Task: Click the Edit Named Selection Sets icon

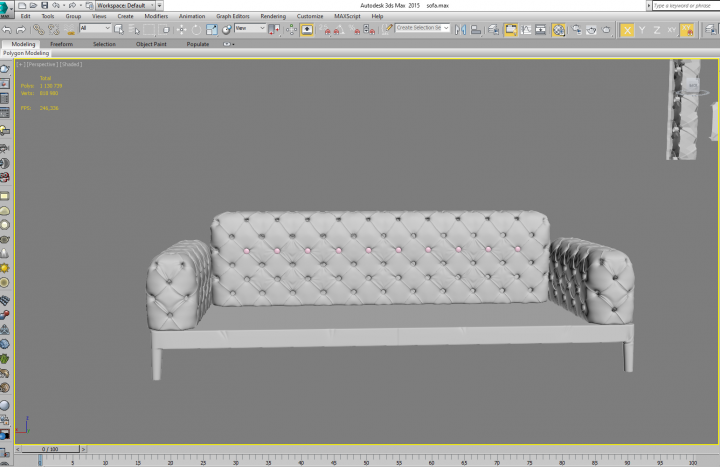Action: [x=388, y=30]
